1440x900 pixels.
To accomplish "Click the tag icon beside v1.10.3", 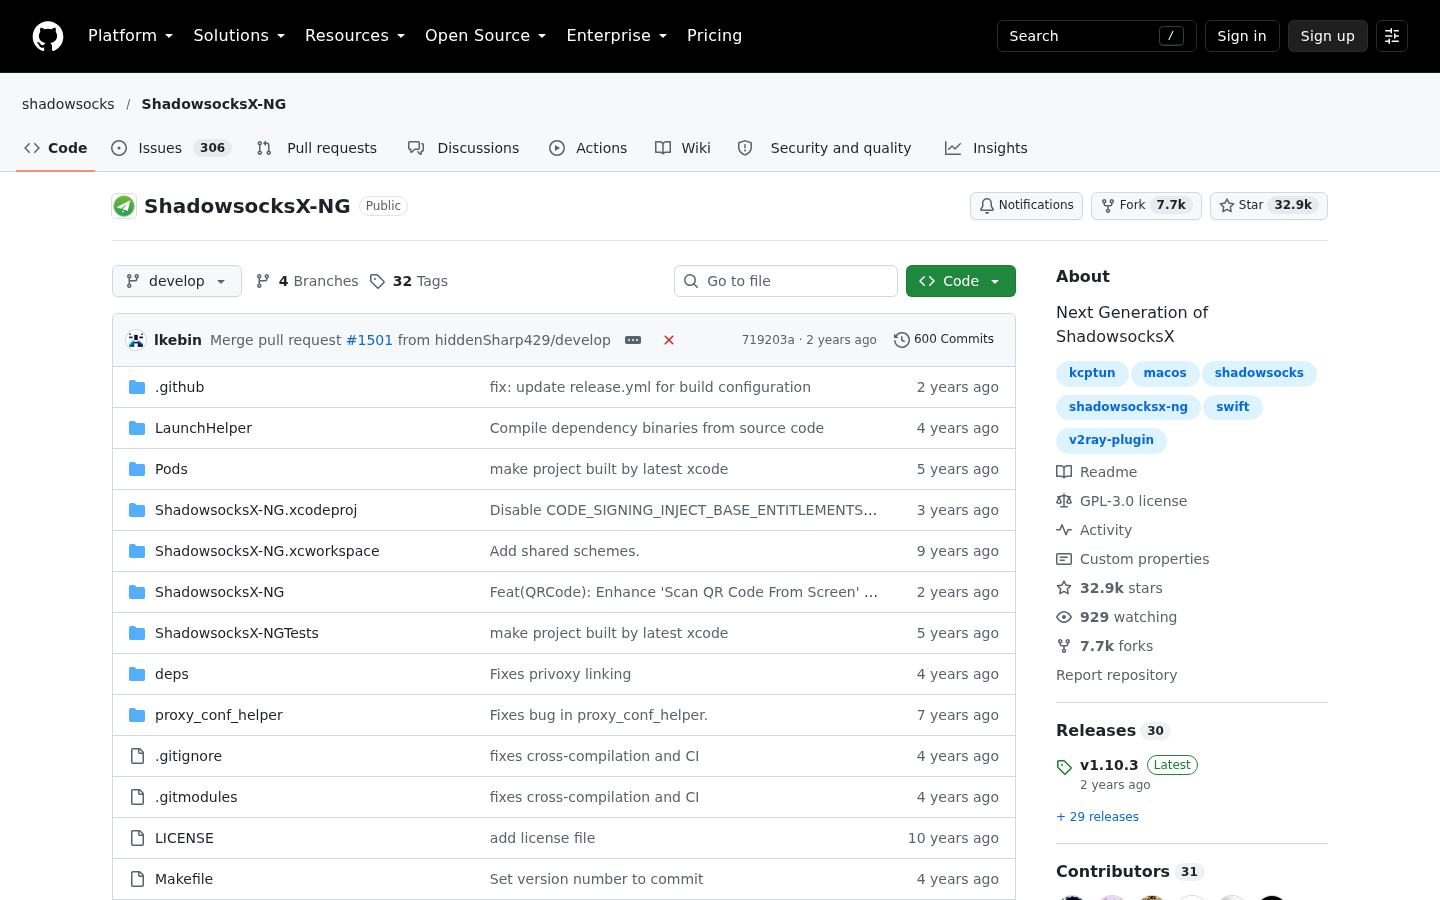I will point(1064,767).
